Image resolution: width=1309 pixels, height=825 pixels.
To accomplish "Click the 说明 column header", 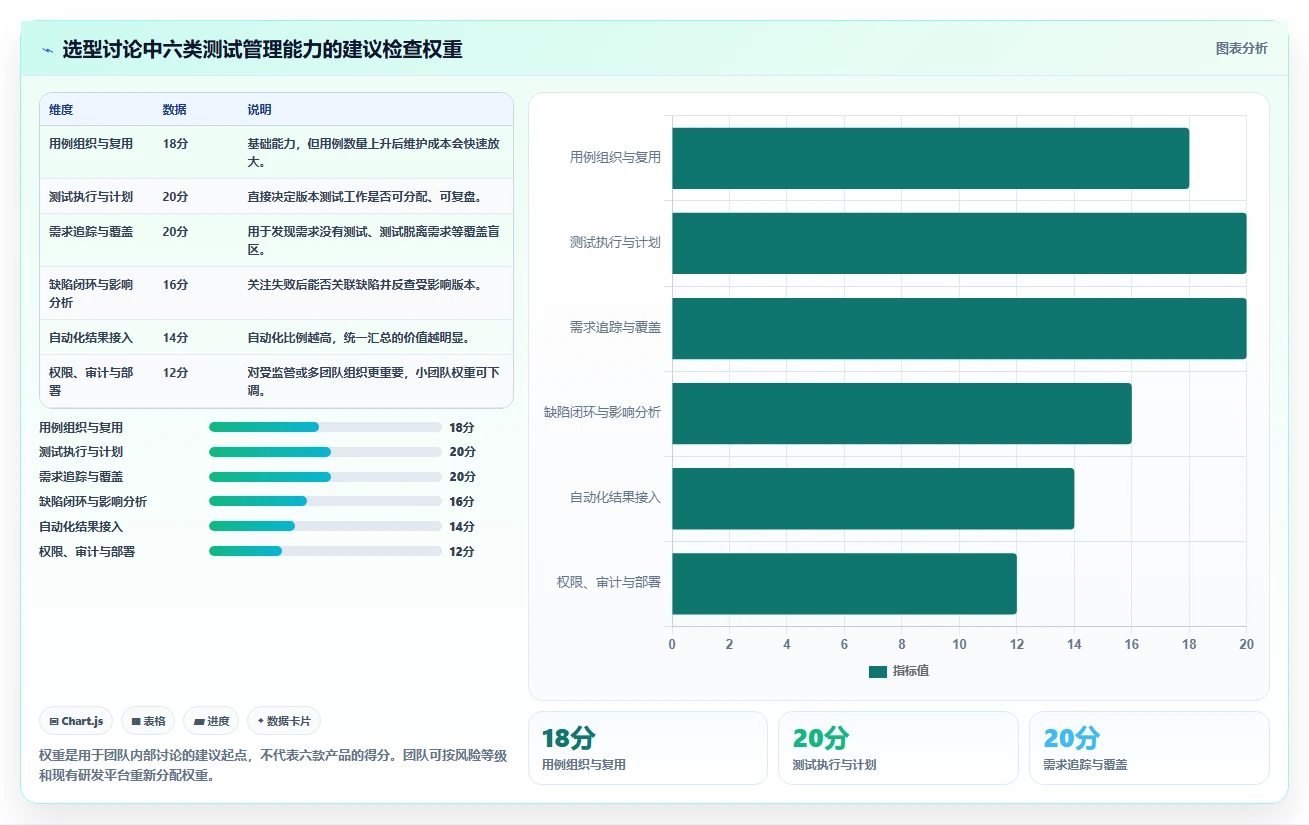I will 260,110.
